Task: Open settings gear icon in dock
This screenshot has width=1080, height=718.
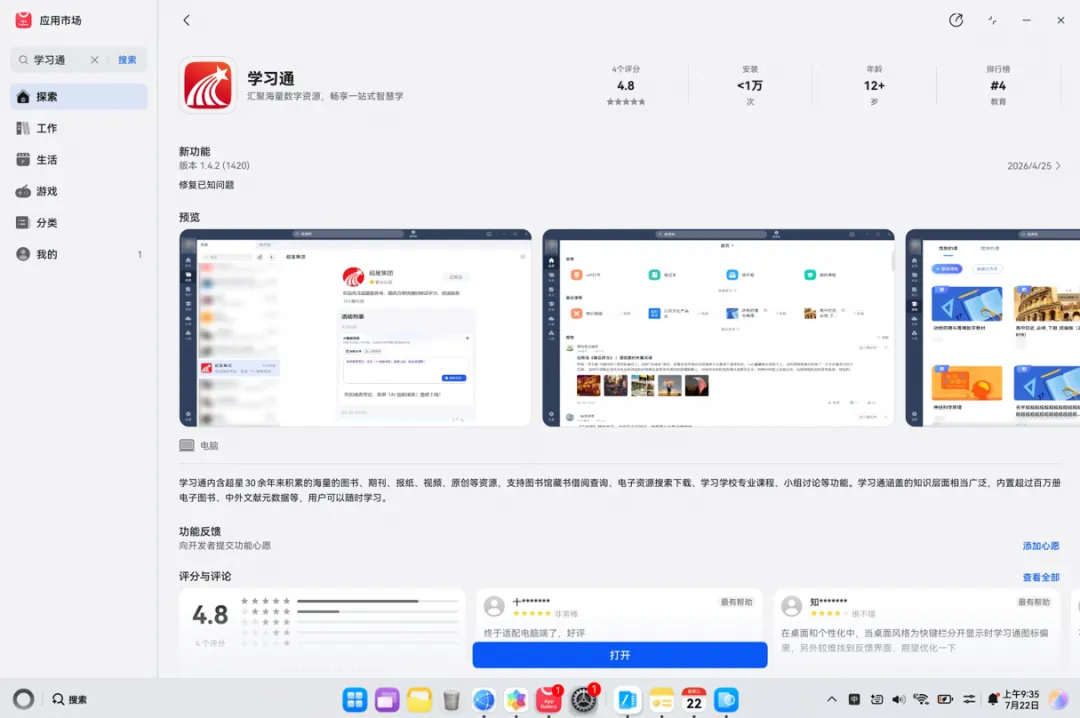Action: (583, 700)
